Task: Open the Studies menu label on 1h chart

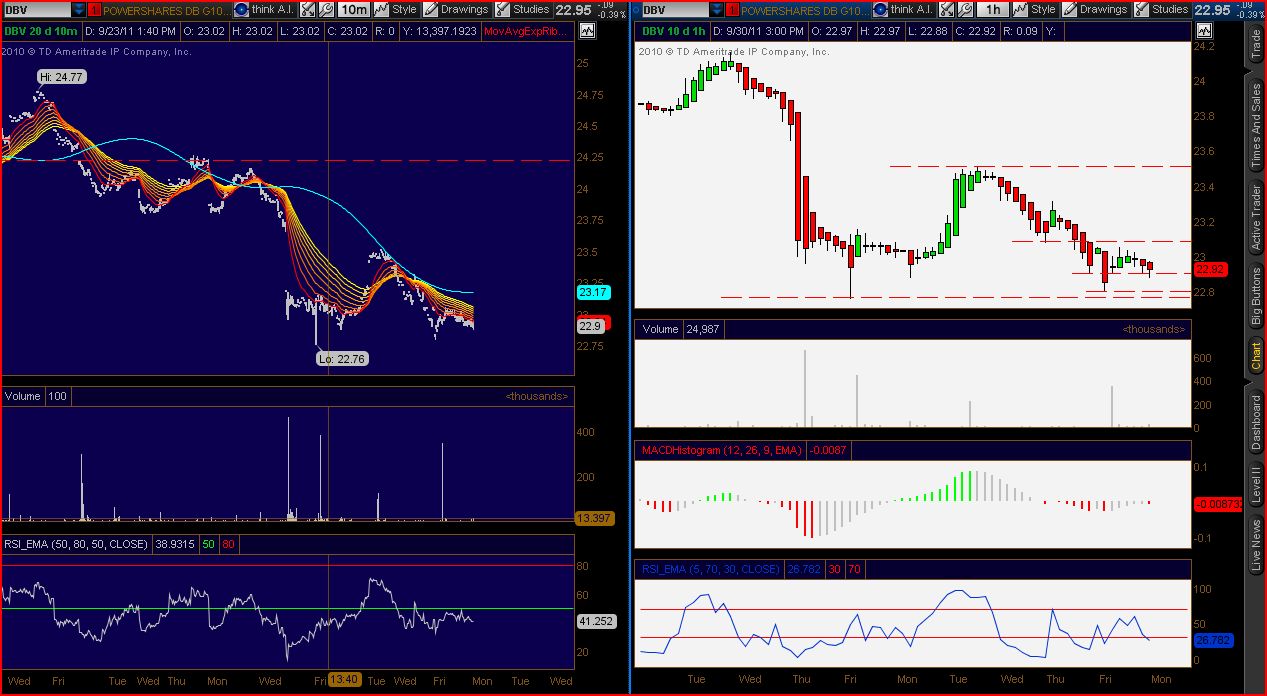Action: point(1170,9)
